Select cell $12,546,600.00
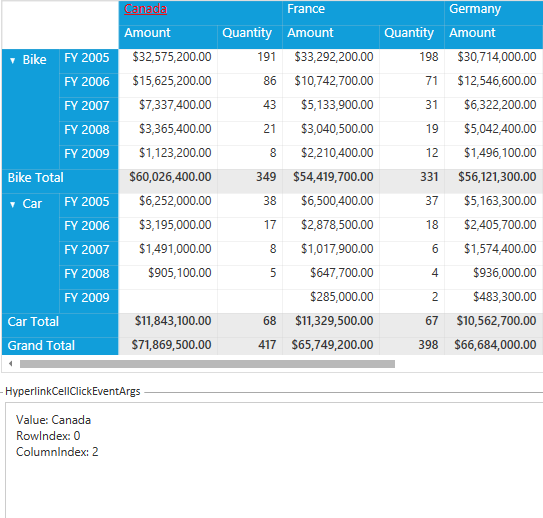The image size is (543, 518). click(494, 85)
